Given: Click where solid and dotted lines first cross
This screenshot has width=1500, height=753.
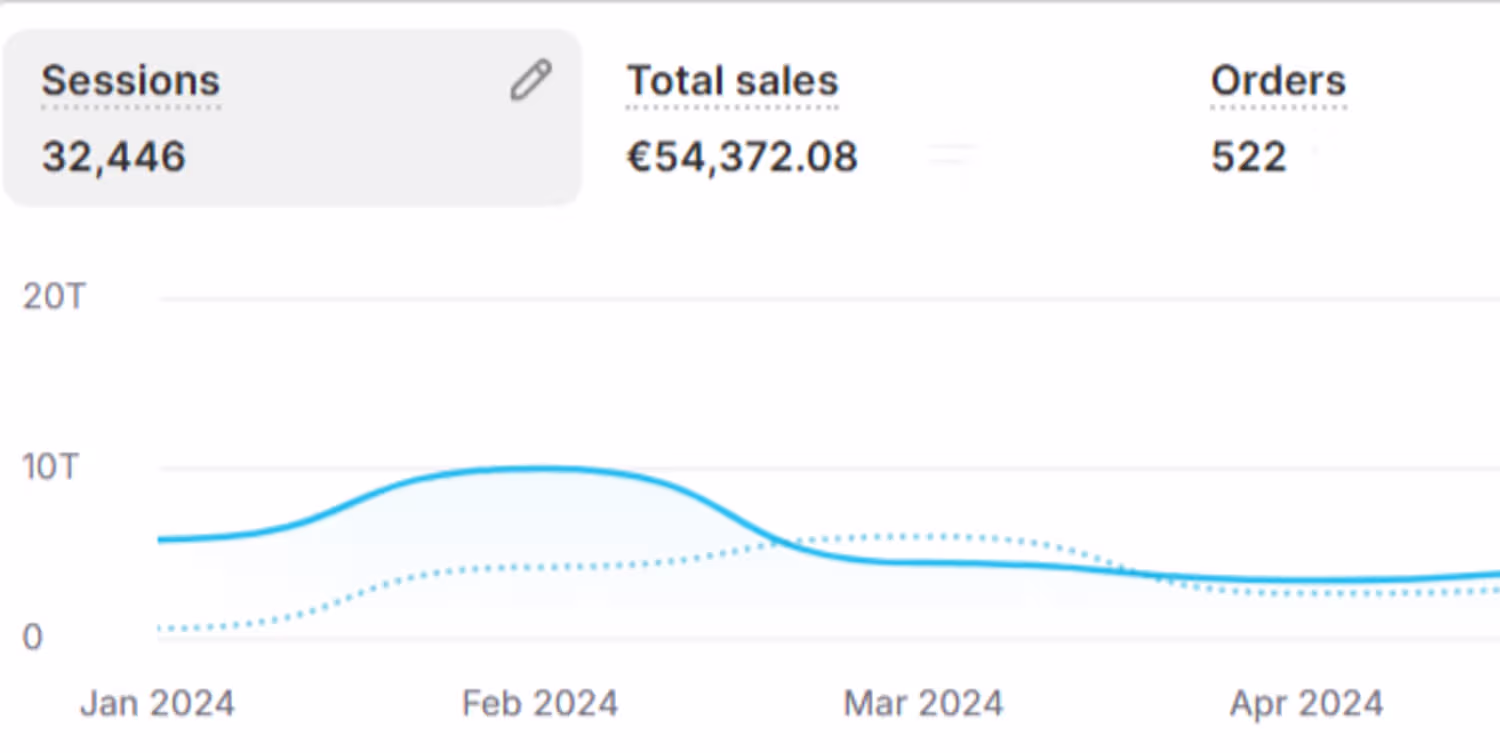Looking at the screenshot, I should pos(781,543).
